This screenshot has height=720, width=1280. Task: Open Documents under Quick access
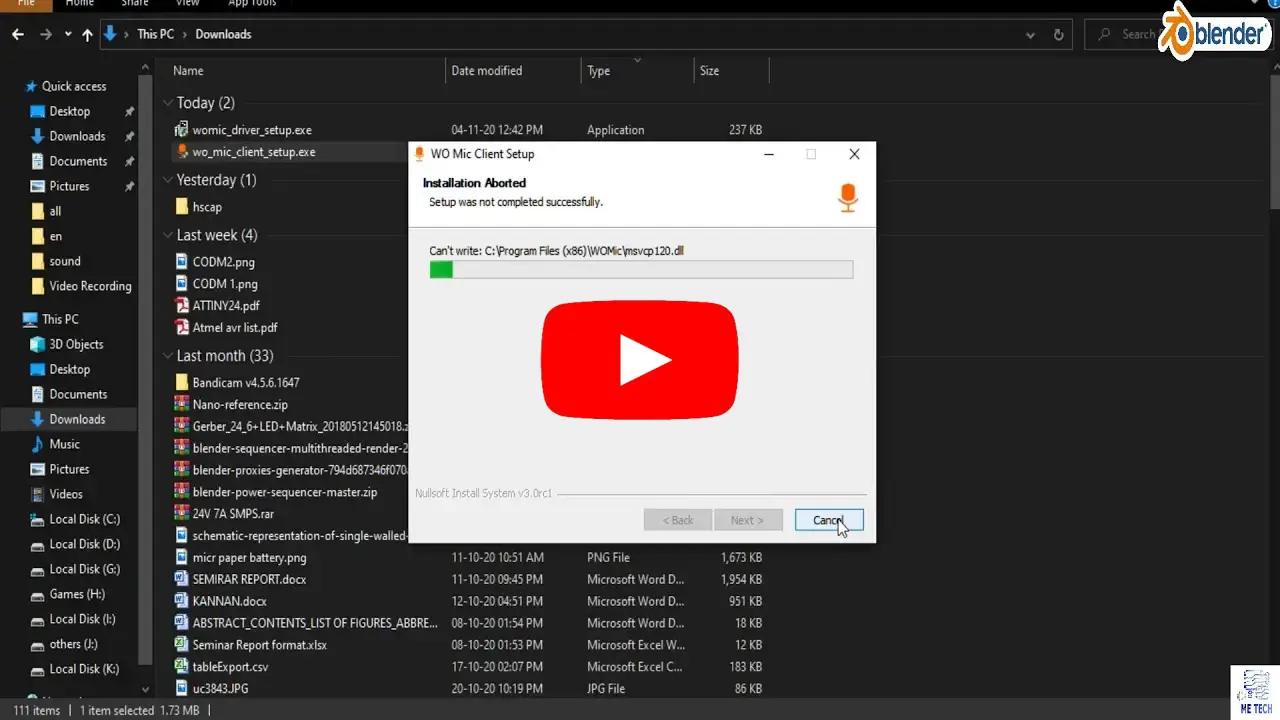click(78, 161)
